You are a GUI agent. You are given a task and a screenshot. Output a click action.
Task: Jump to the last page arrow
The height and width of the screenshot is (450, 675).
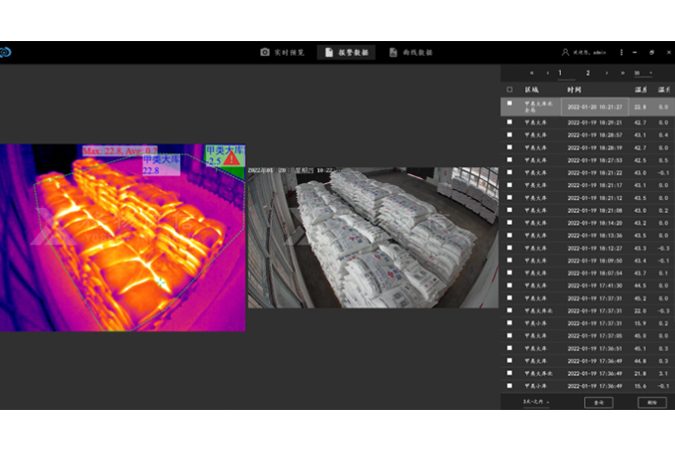621,73
